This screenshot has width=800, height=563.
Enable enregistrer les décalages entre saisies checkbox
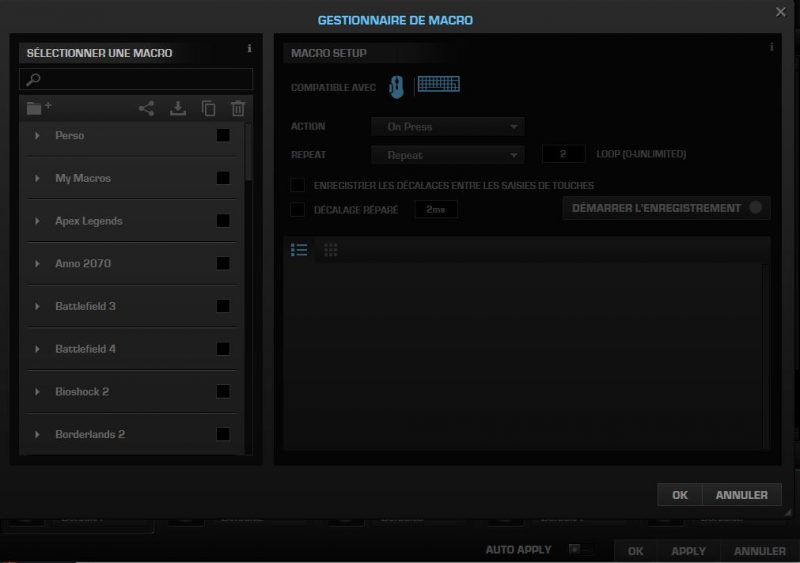point(297,185)
